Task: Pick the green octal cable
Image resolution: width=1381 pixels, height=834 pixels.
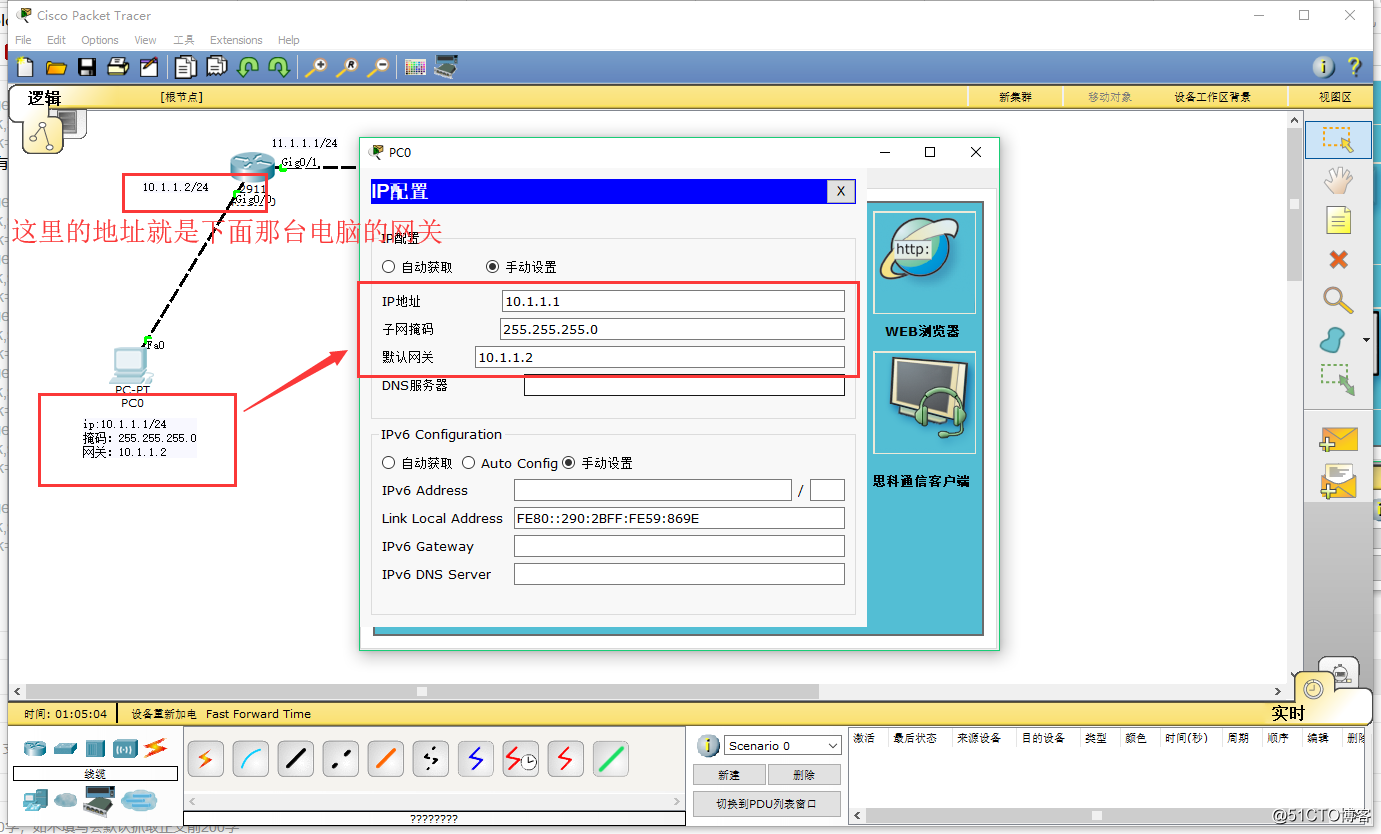Action: point(611,760)
